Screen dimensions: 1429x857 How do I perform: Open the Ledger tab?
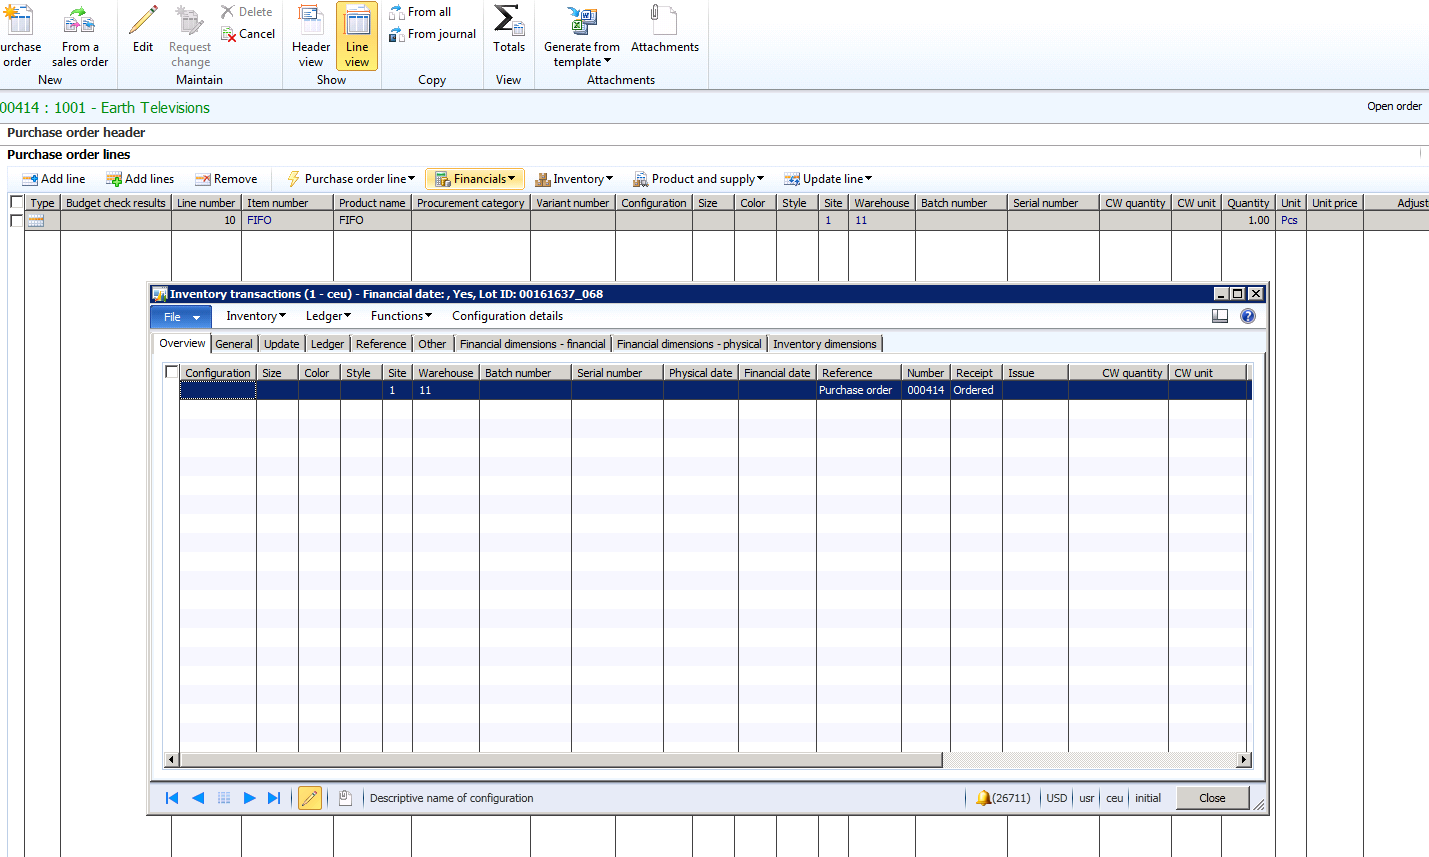point(327,344)
